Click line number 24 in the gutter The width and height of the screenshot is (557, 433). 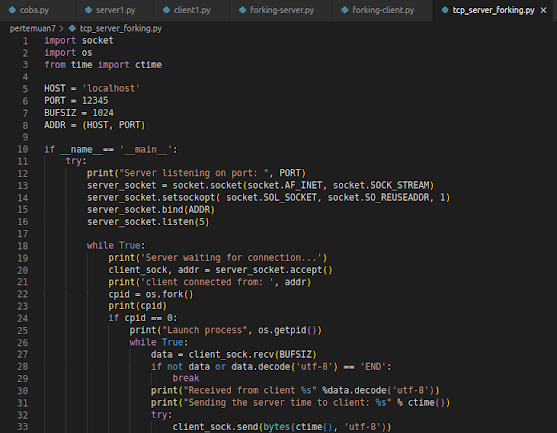[23, 318]
